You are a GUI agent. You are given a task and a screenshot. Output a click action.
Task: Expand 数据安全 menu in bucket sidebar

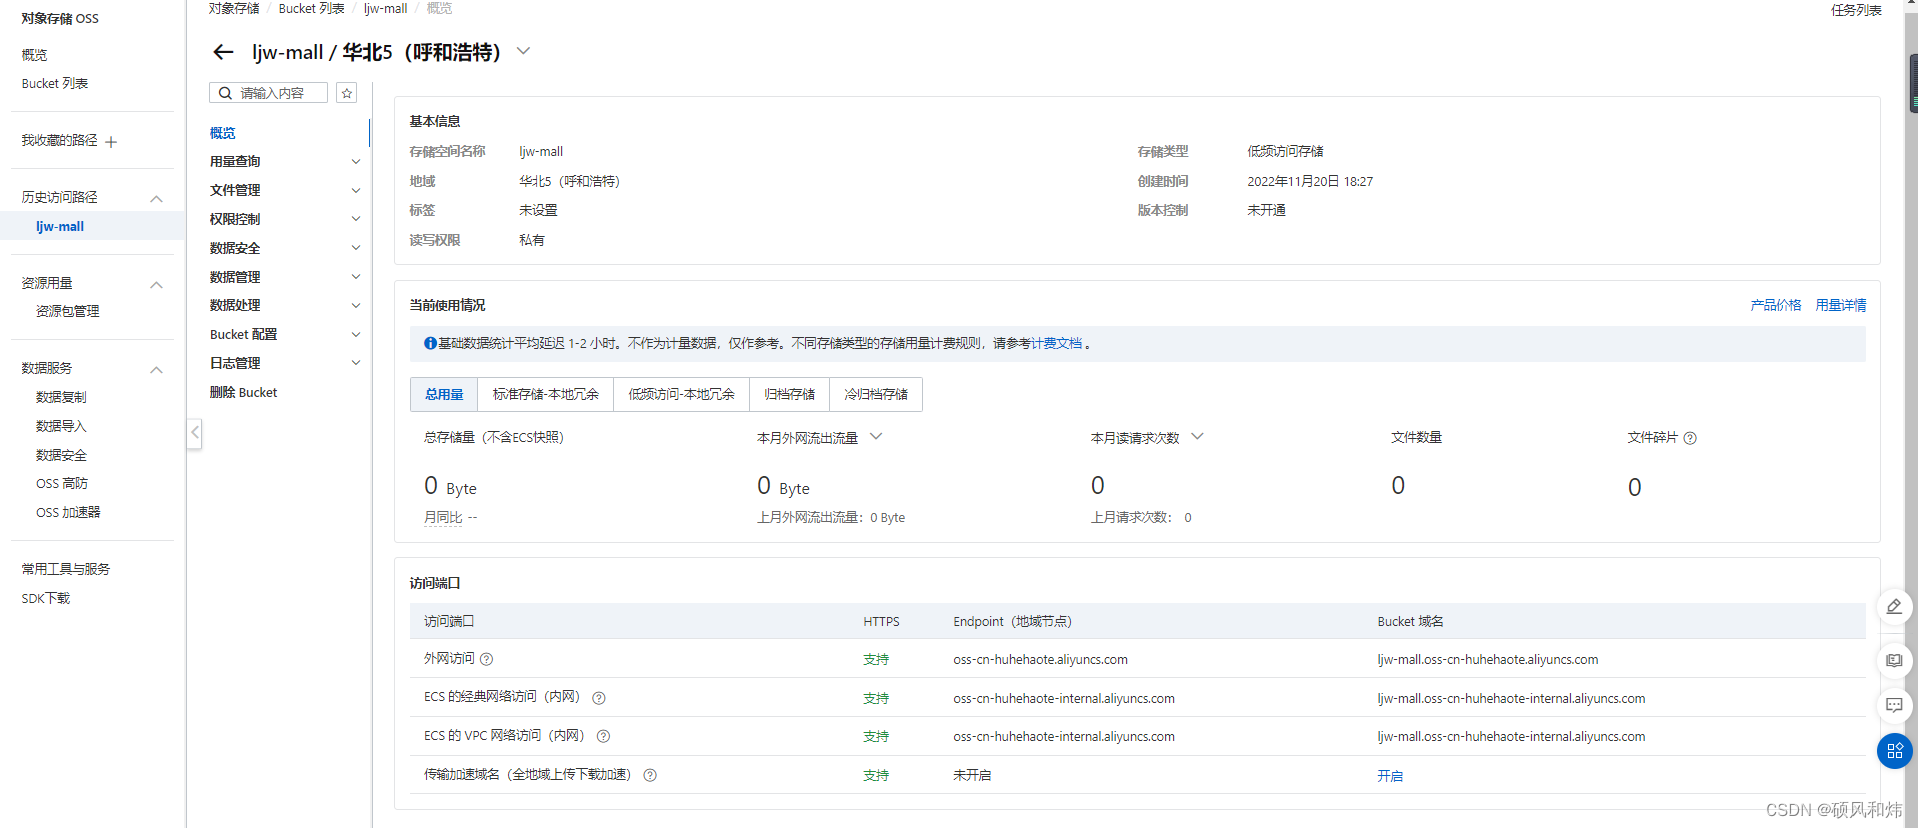(x=355, y=248)
